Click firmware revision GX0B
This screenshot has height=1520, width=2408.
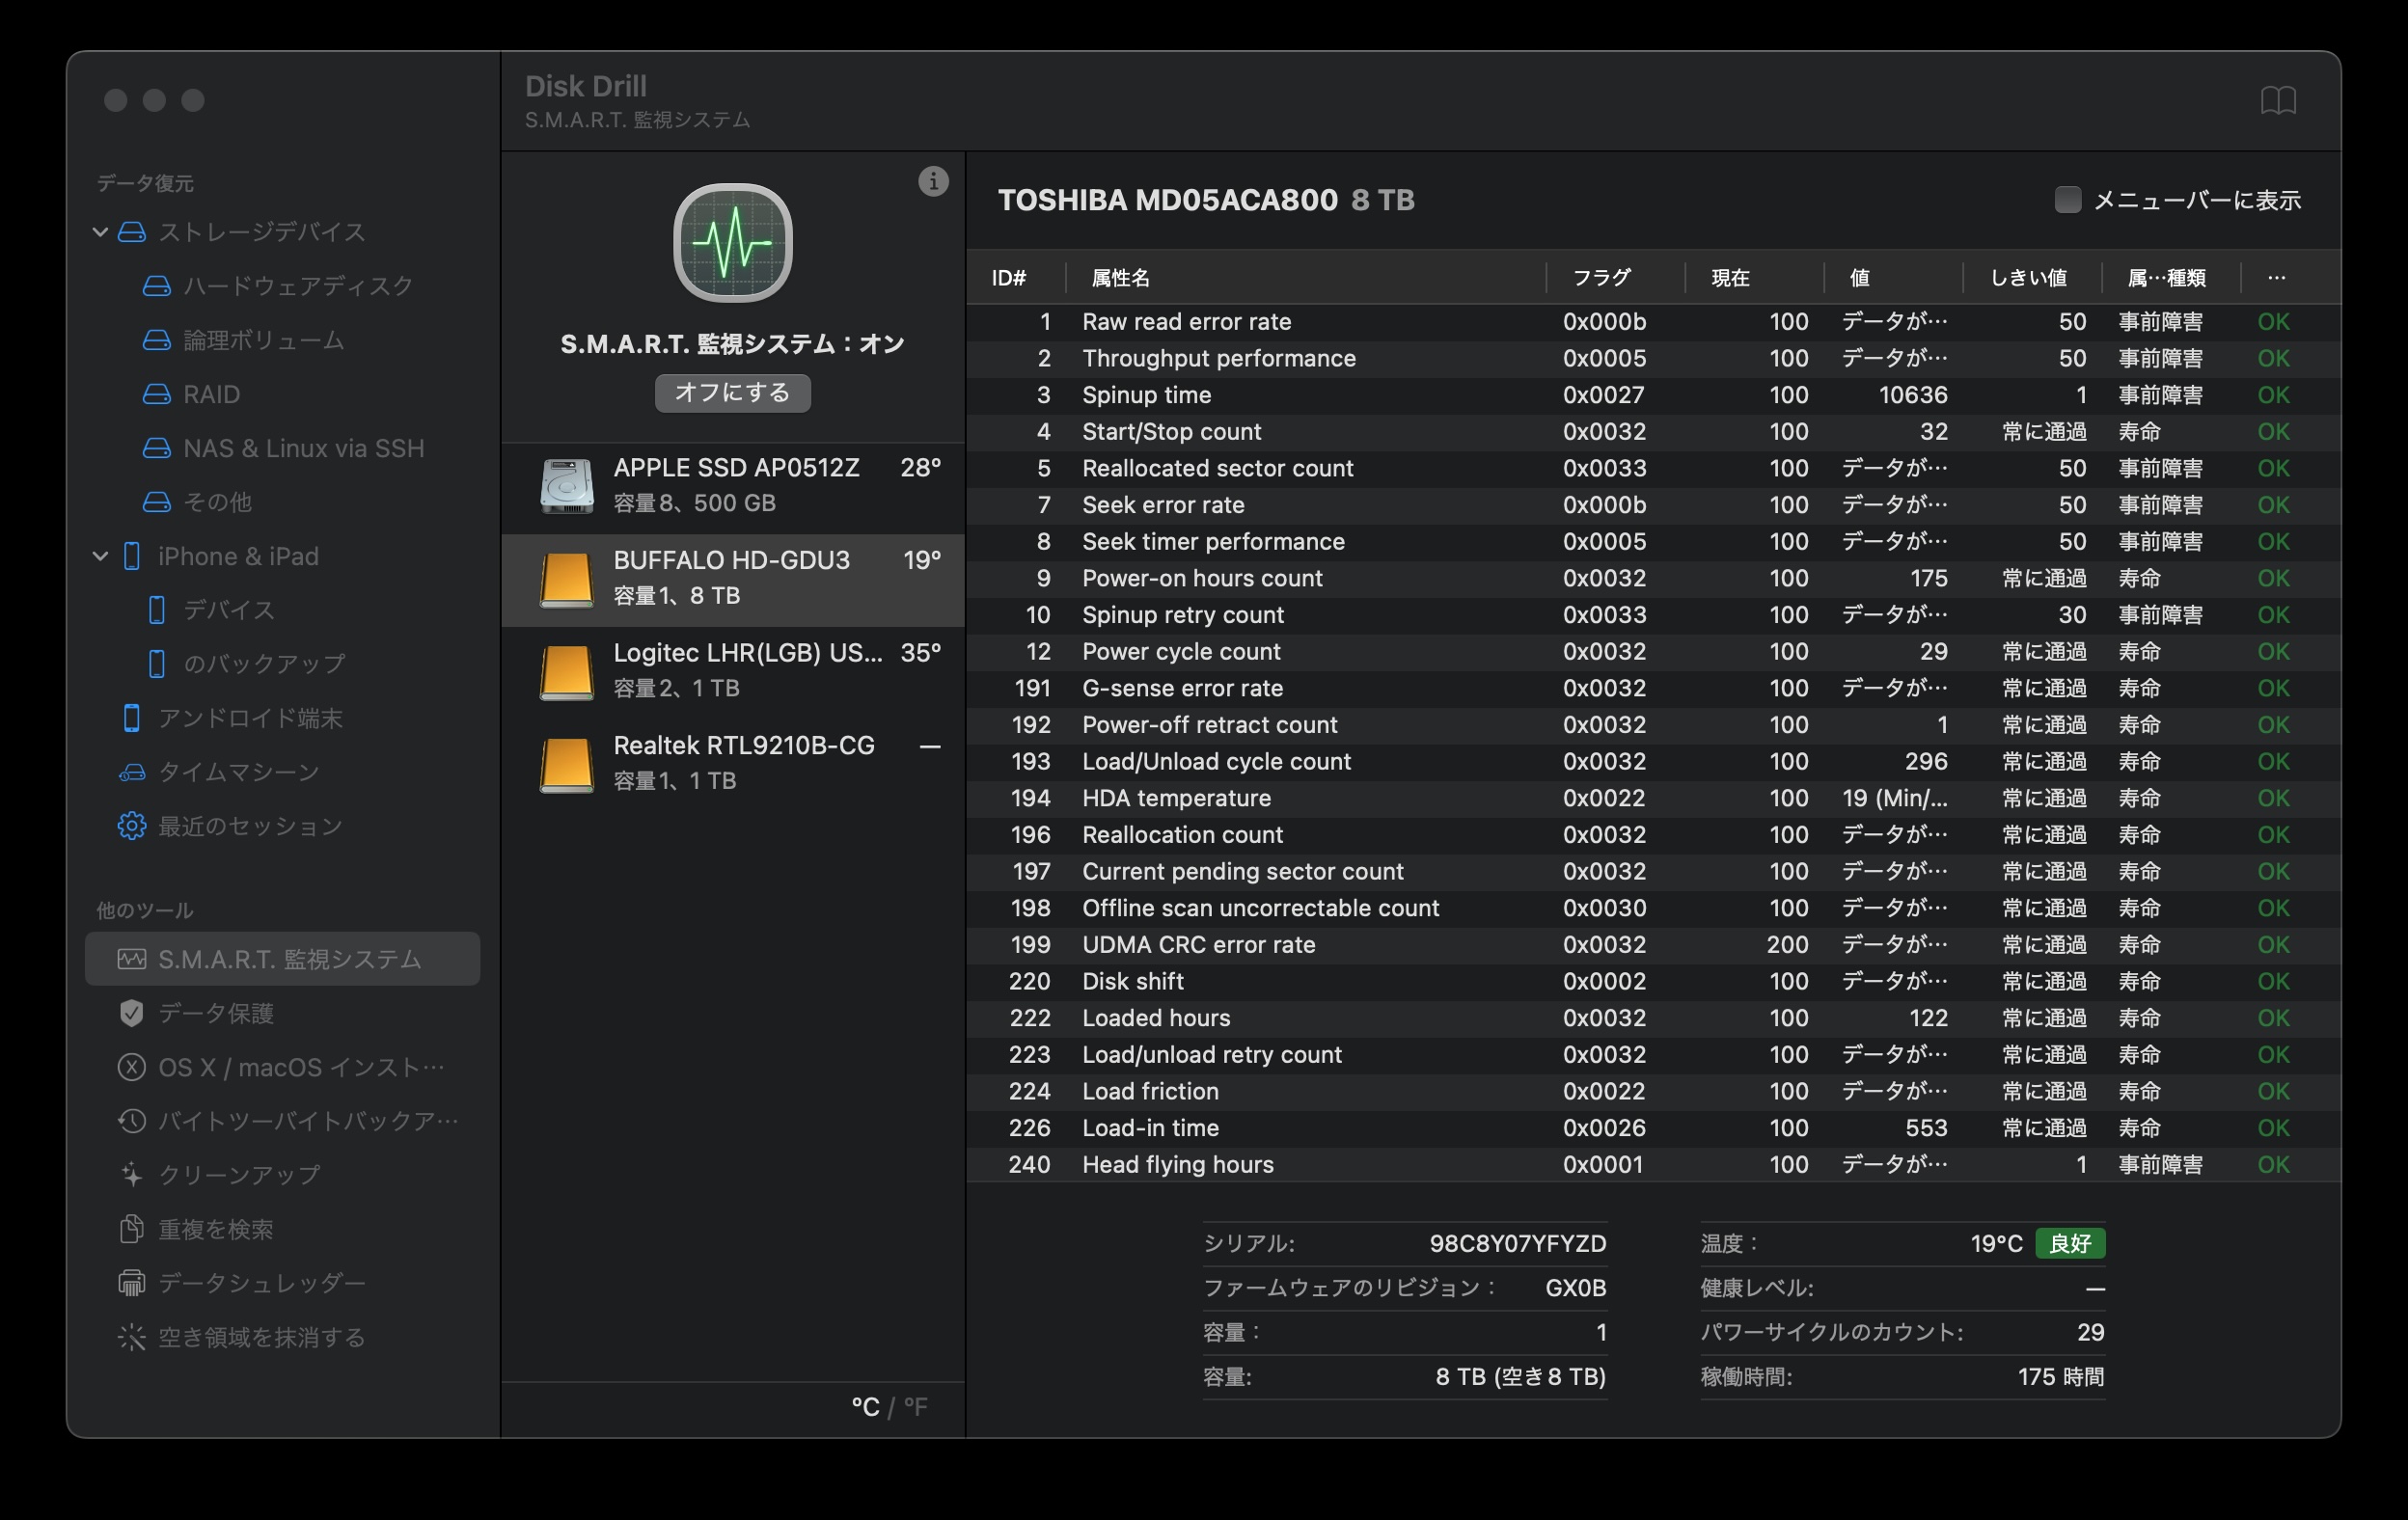click(1575, 1288)
